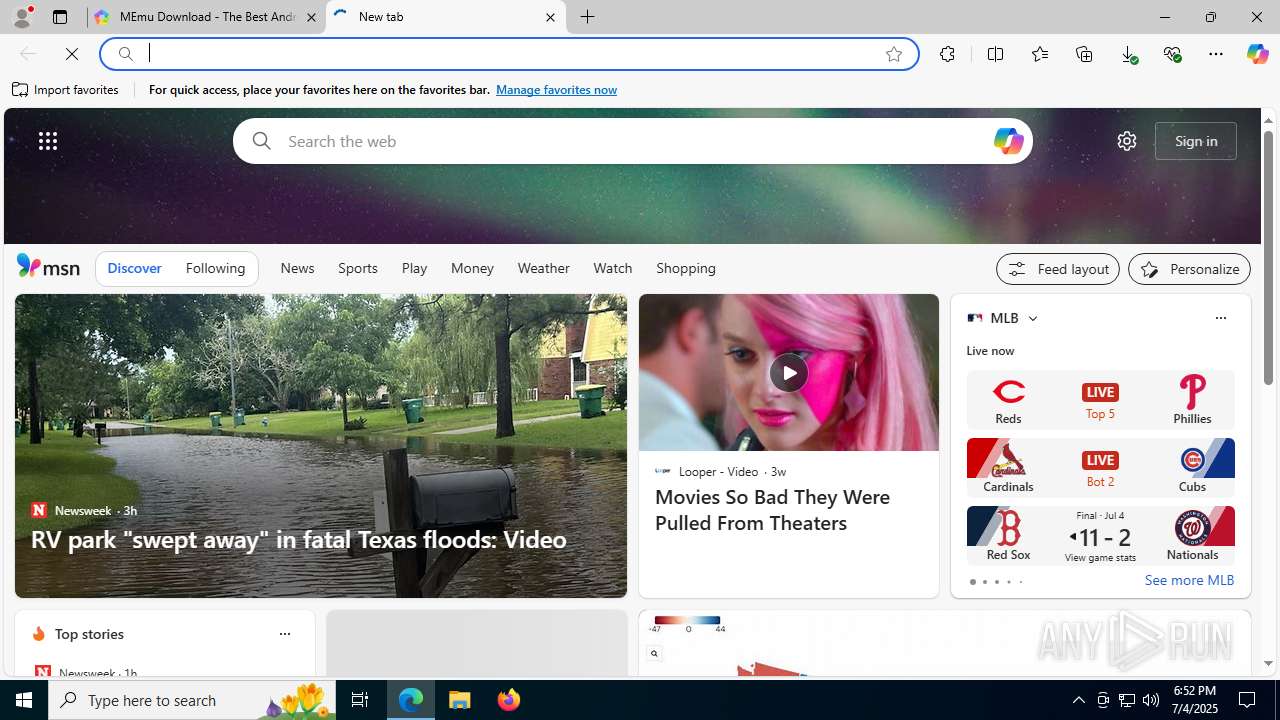The width and height of the screenshot is (1280, 720).
Task: Open Edge profile icon
Action: tap(21, 17)
